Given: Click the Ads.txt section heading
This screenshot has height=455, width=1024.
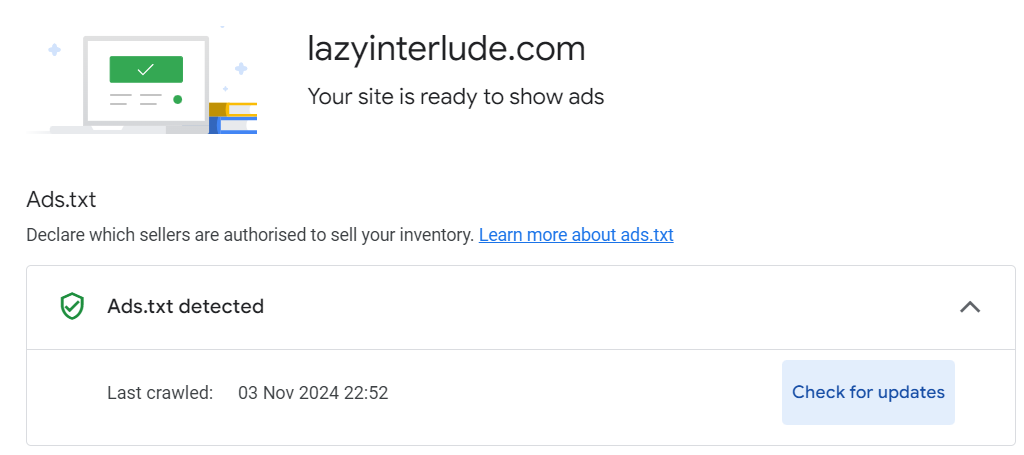Looking at the screenshot, I should point(61,199).
